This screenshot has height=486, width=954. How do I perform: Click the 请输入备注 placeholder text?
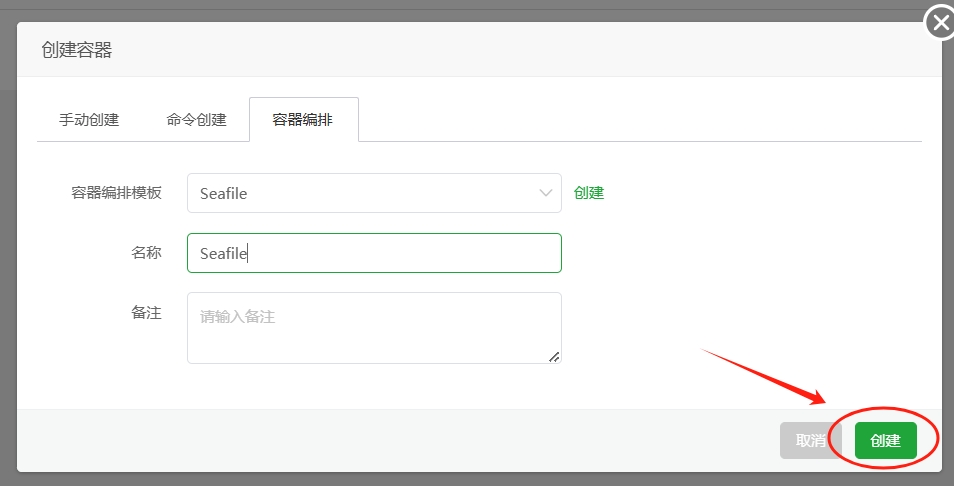[237, 316]
